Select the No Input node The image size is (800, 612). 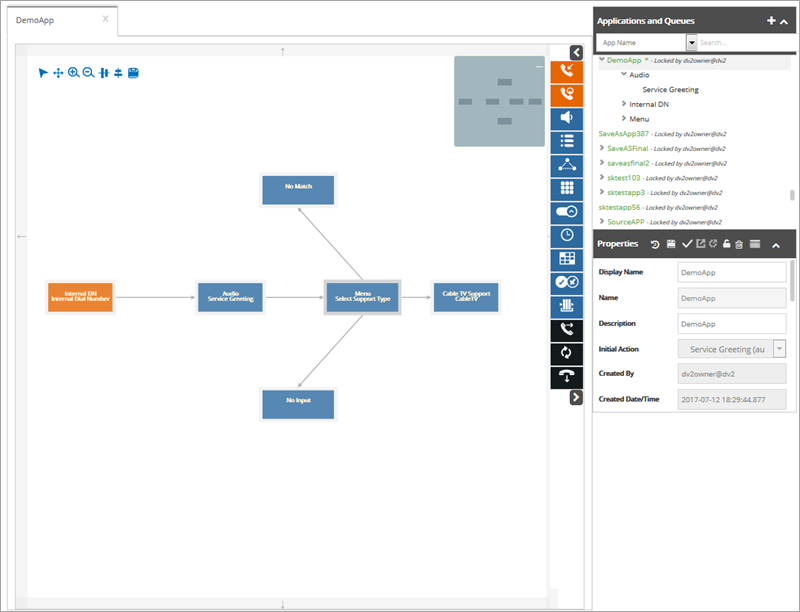click(x=298, y=404)
